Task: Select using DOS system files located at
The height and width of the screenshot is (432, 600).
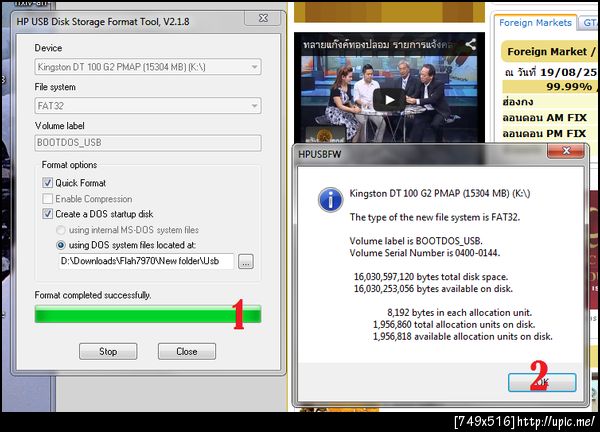Action: (60, 245)
